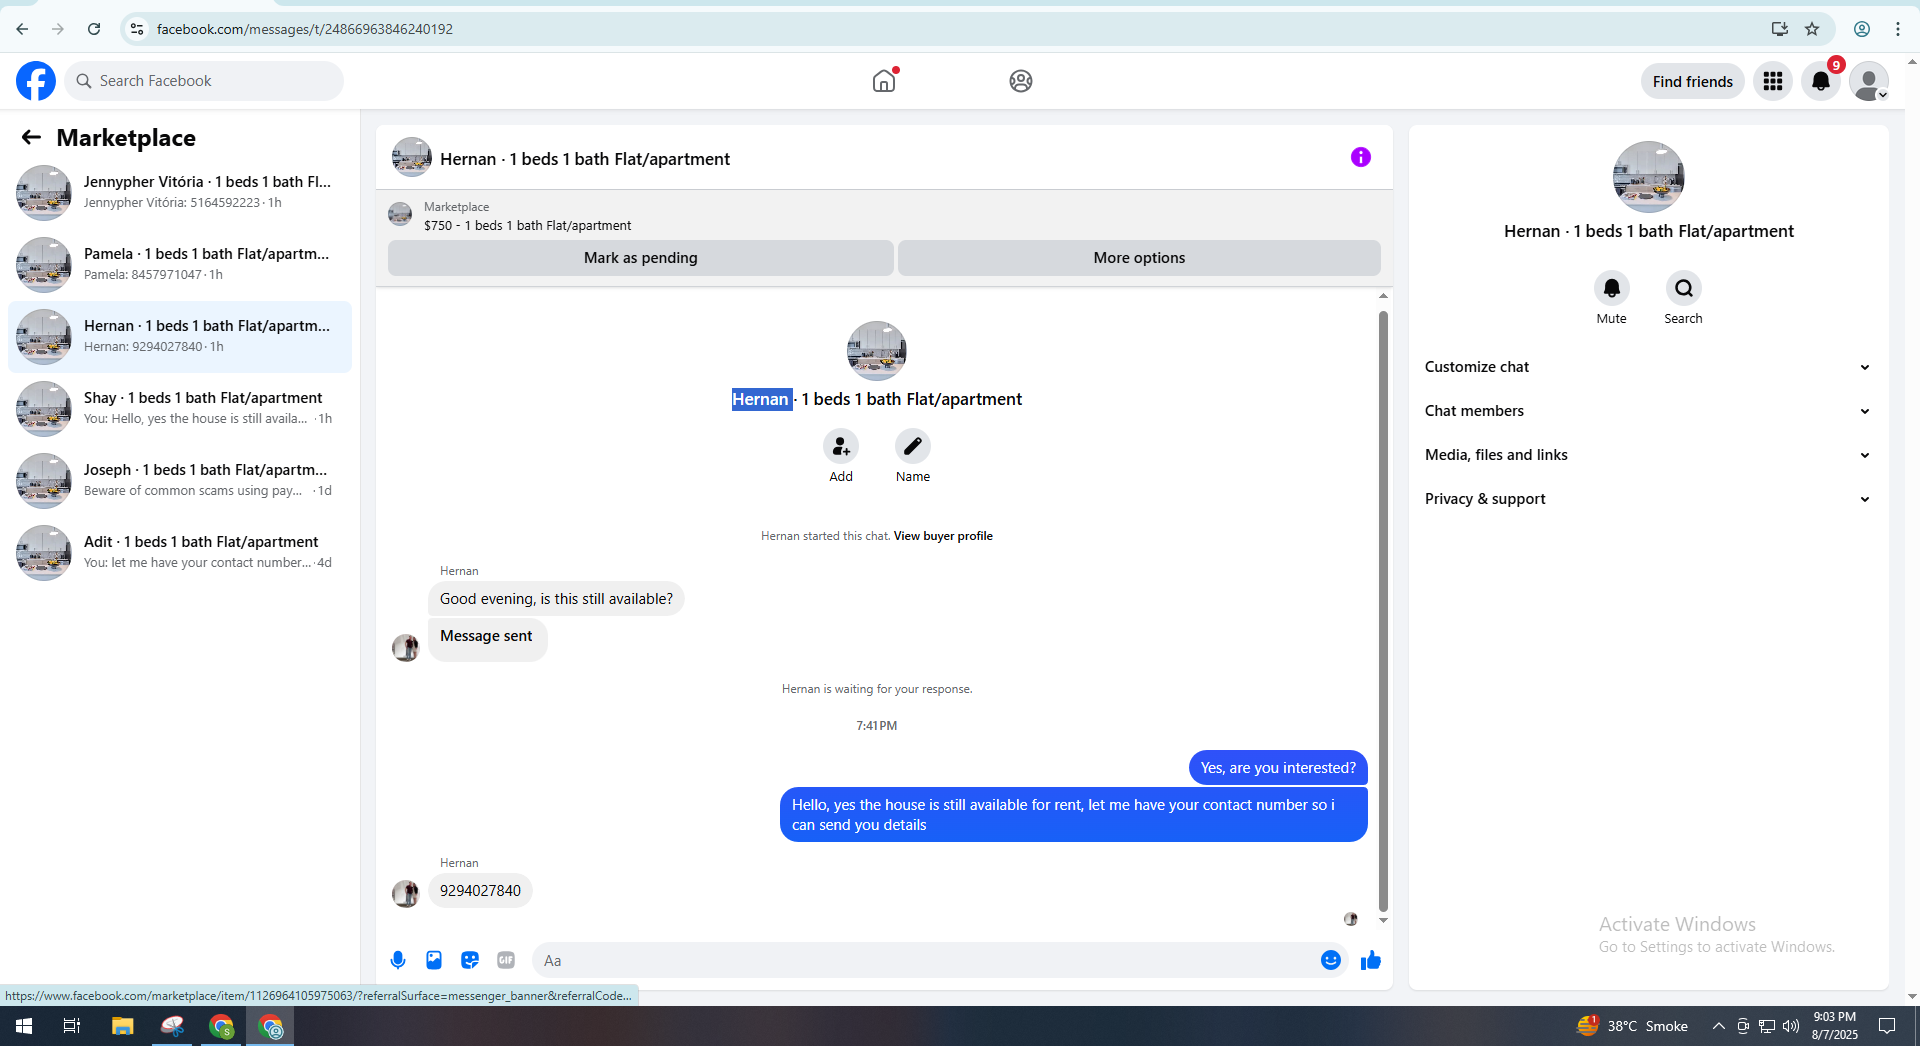The width and height of the screenshot is (1920, 1046).
Task: Click the Find friends button
Action: [1692, 81]
